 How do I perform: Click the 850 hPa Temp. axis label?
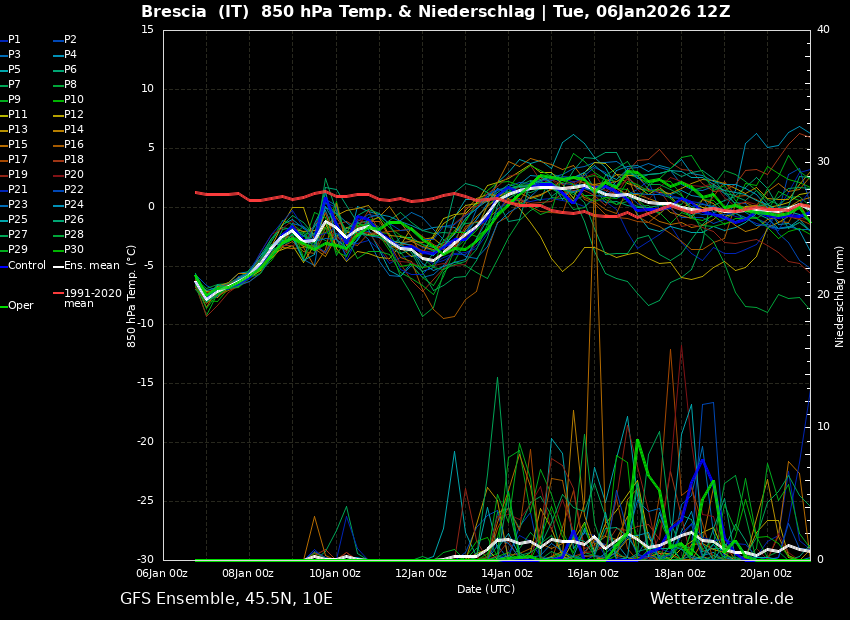coord(132,296)
